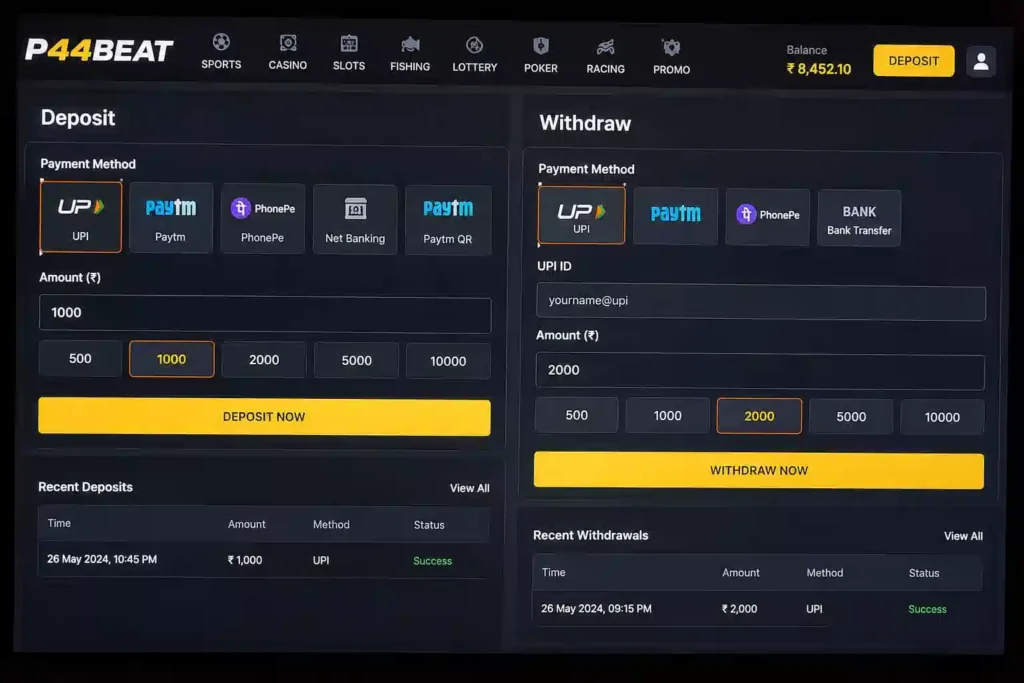The height and width of the screenshot is (683, 1024).
Task: Select PhonePe as deposit payment method
Action: tap(263, 219)
